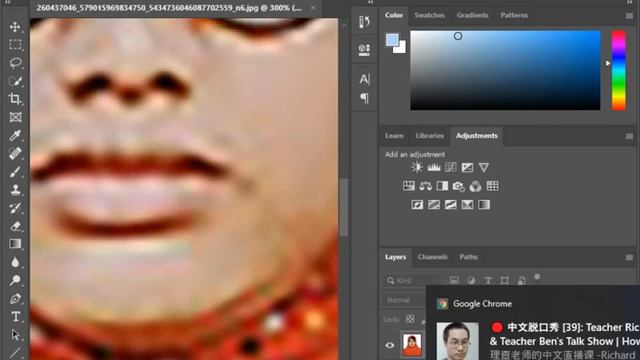Open the Normal blend mode dropdown
Viewport: 640px width, 360px height.
404,300
